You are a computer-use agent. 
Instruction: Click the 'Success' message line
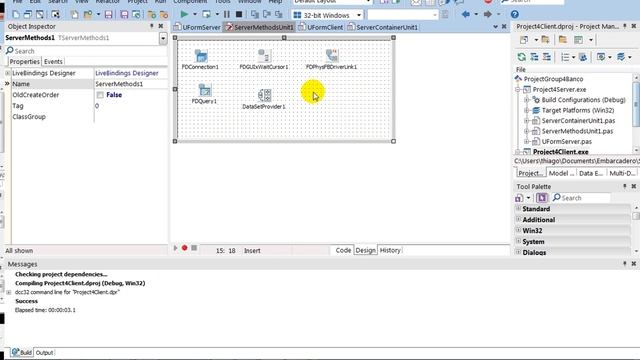(27, 301)
